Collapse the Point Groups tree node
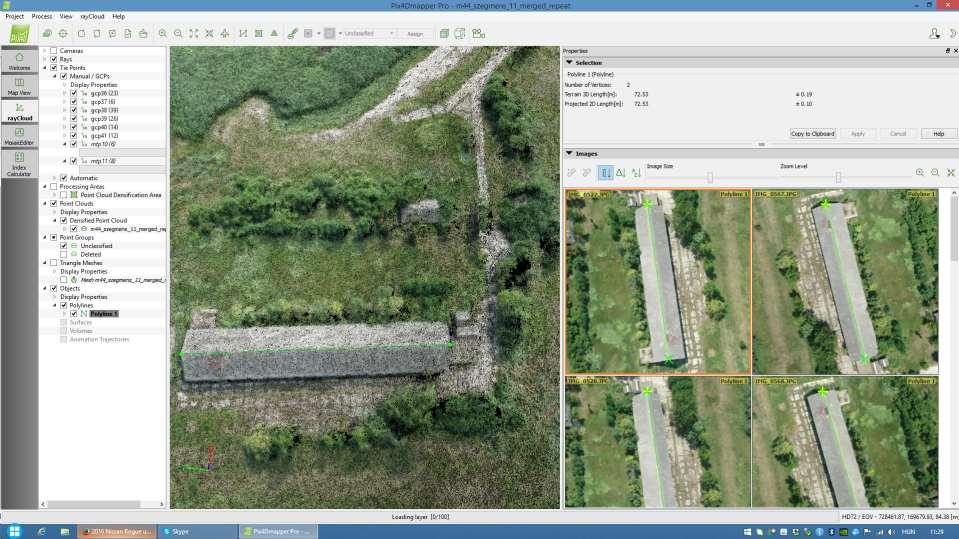This screenshot has height=539, width=959. point(45,237)
